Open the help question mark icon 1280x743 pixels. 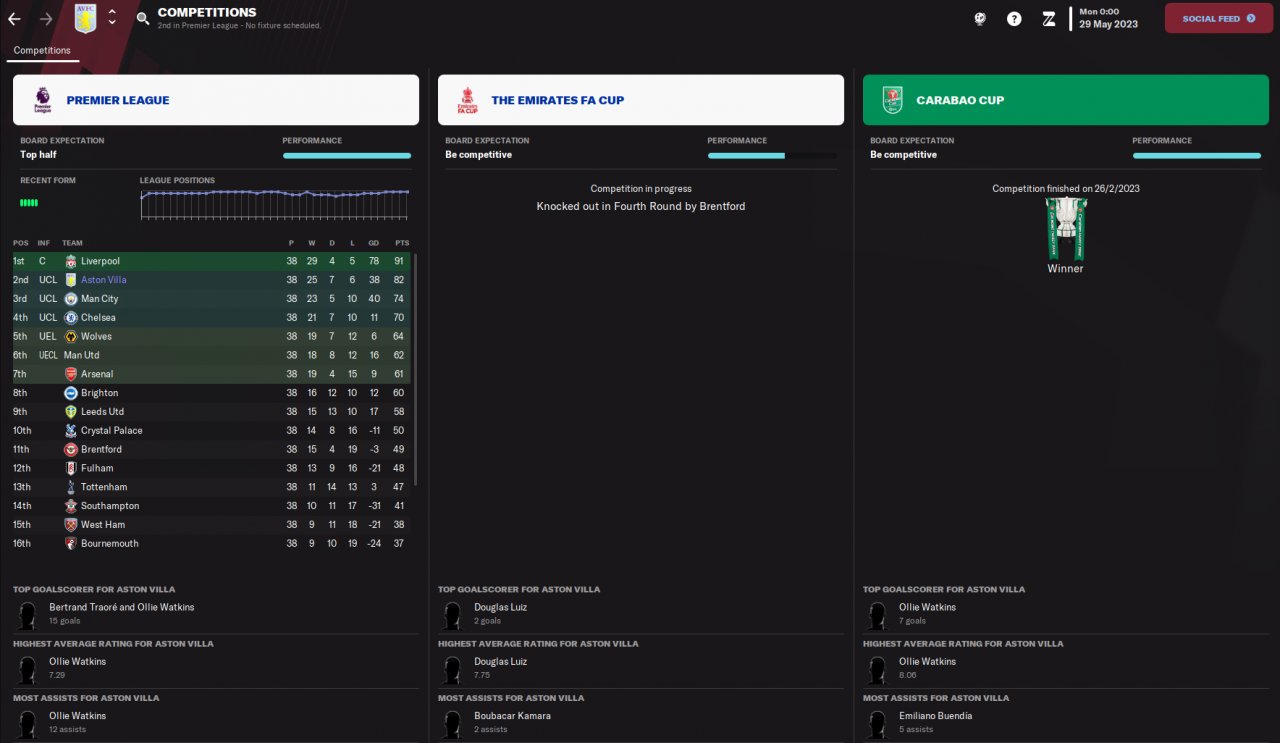tap(1014, 19)
